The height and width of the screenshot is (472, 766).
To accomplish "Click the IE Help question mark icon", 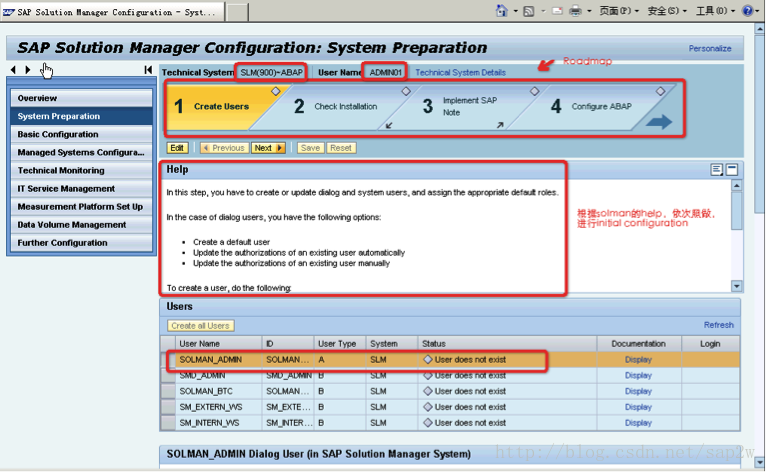I will 747,11.
